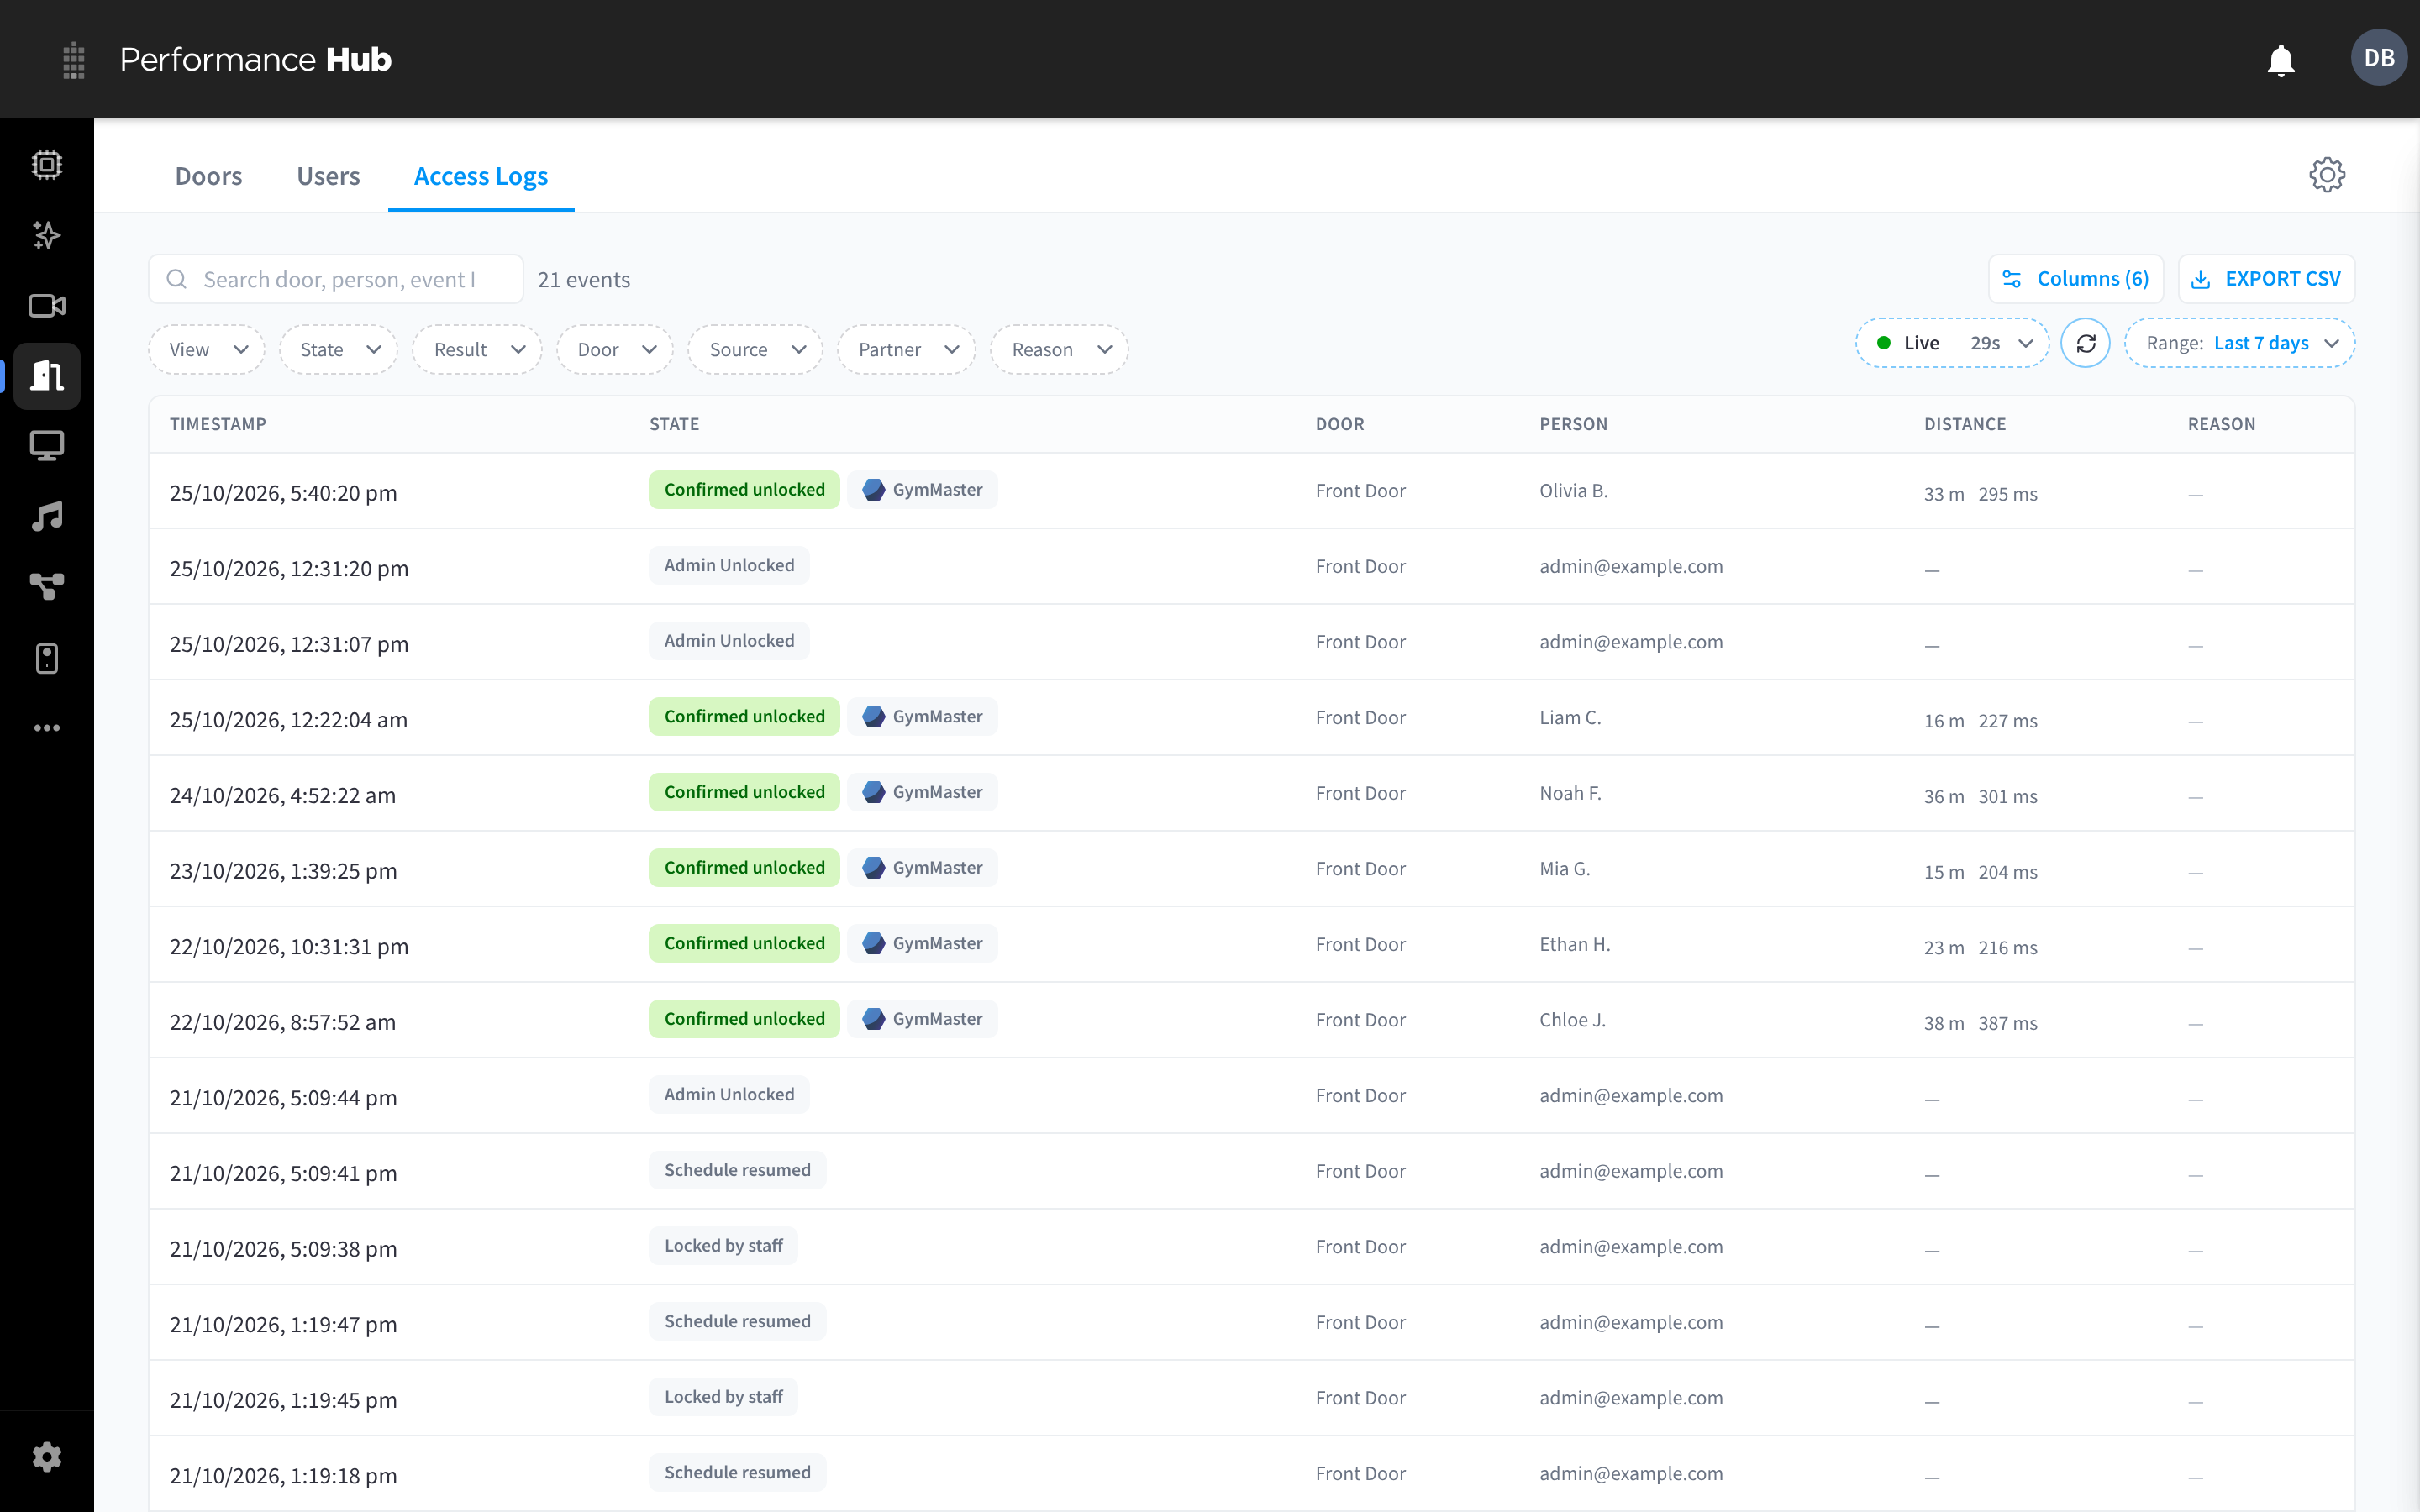Switch to the Doors tab
Viewport: 2420px width, 1512px height.
pos(208,176)
